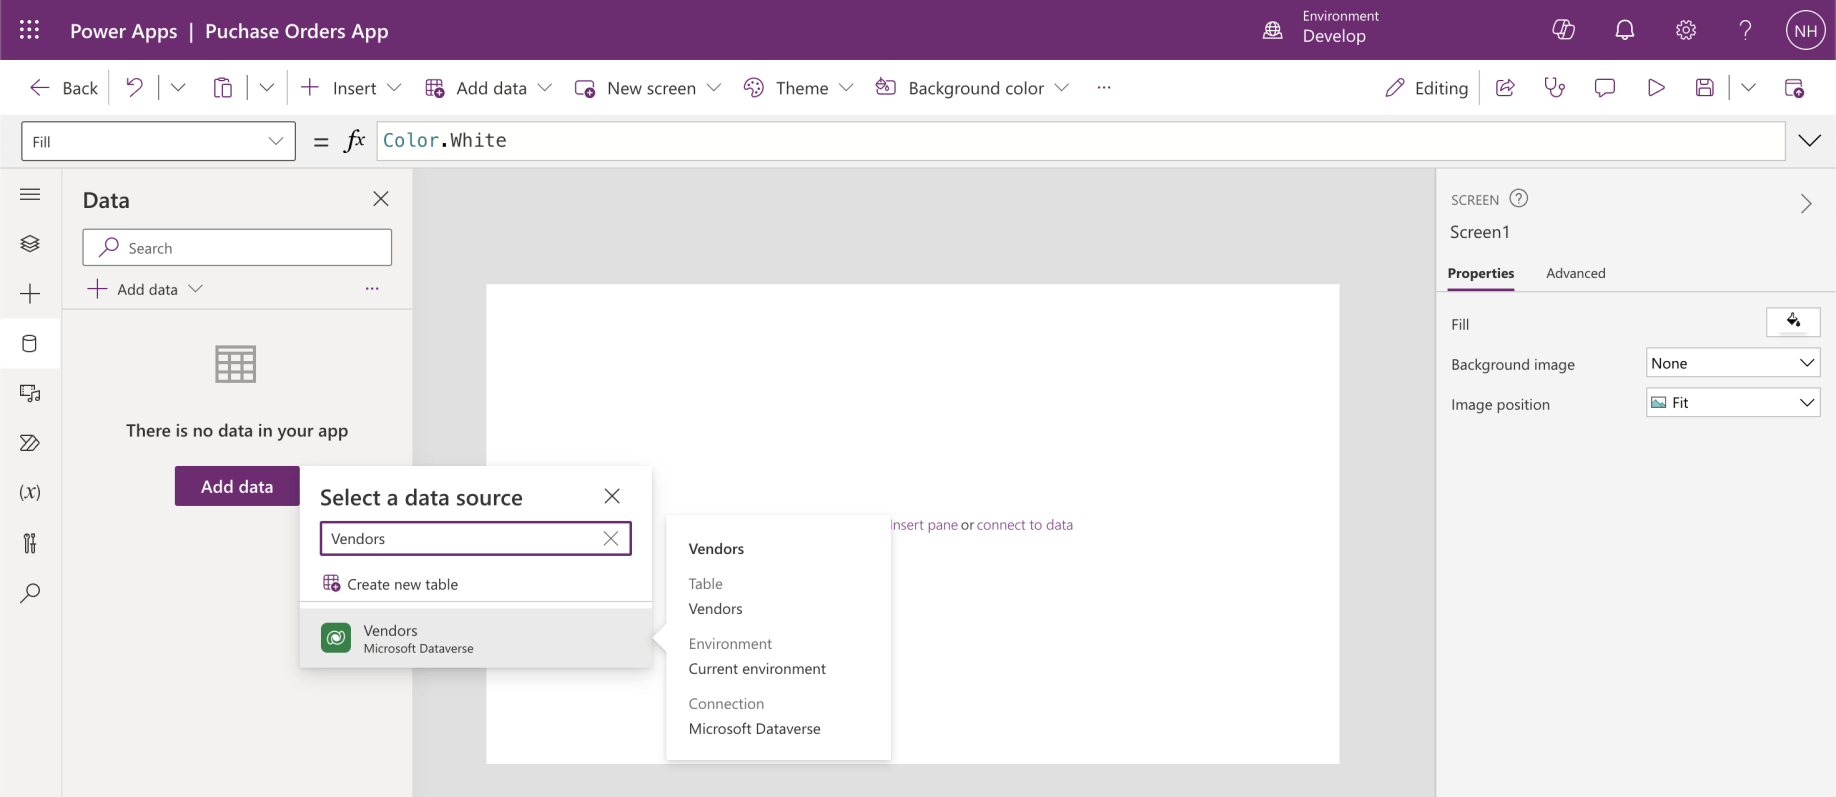
Task: Open the Tree view layers icon
Action: click(x=30, y=244)
